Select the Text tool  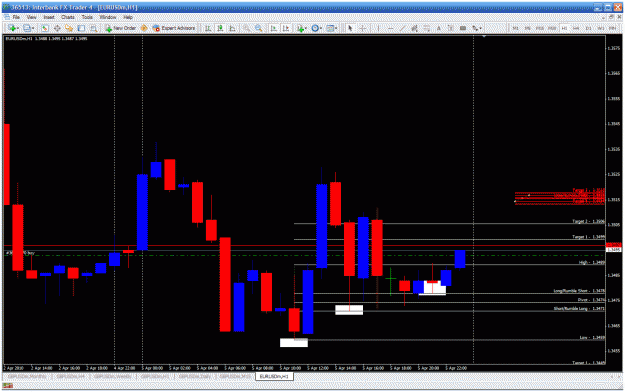tap(438, 28)
